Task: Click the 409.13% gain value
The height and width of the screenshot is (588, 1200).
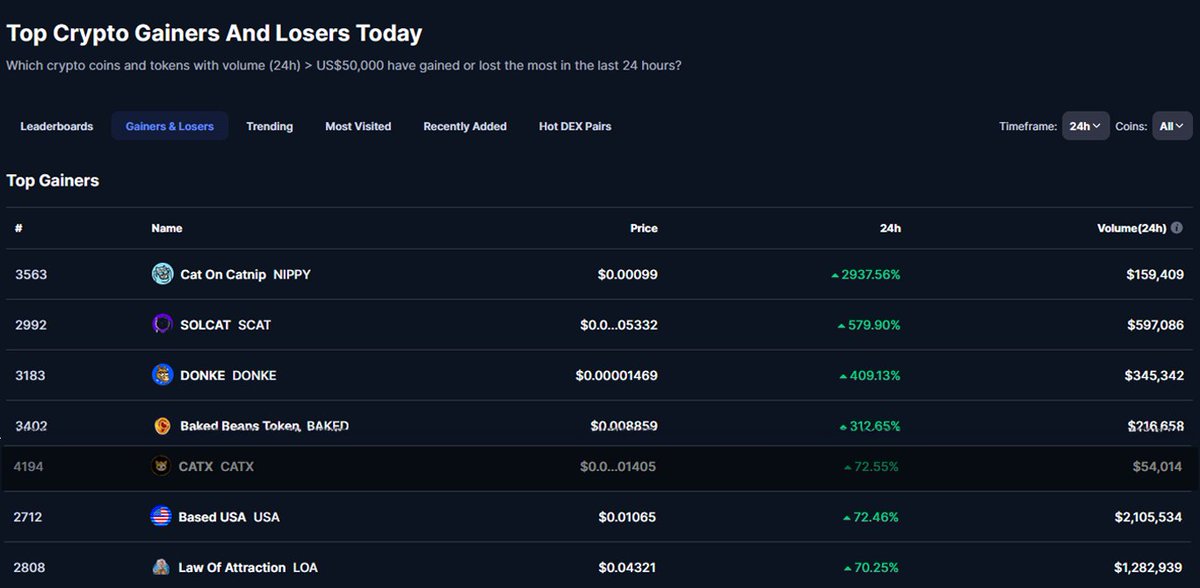Action: (870, 375)
